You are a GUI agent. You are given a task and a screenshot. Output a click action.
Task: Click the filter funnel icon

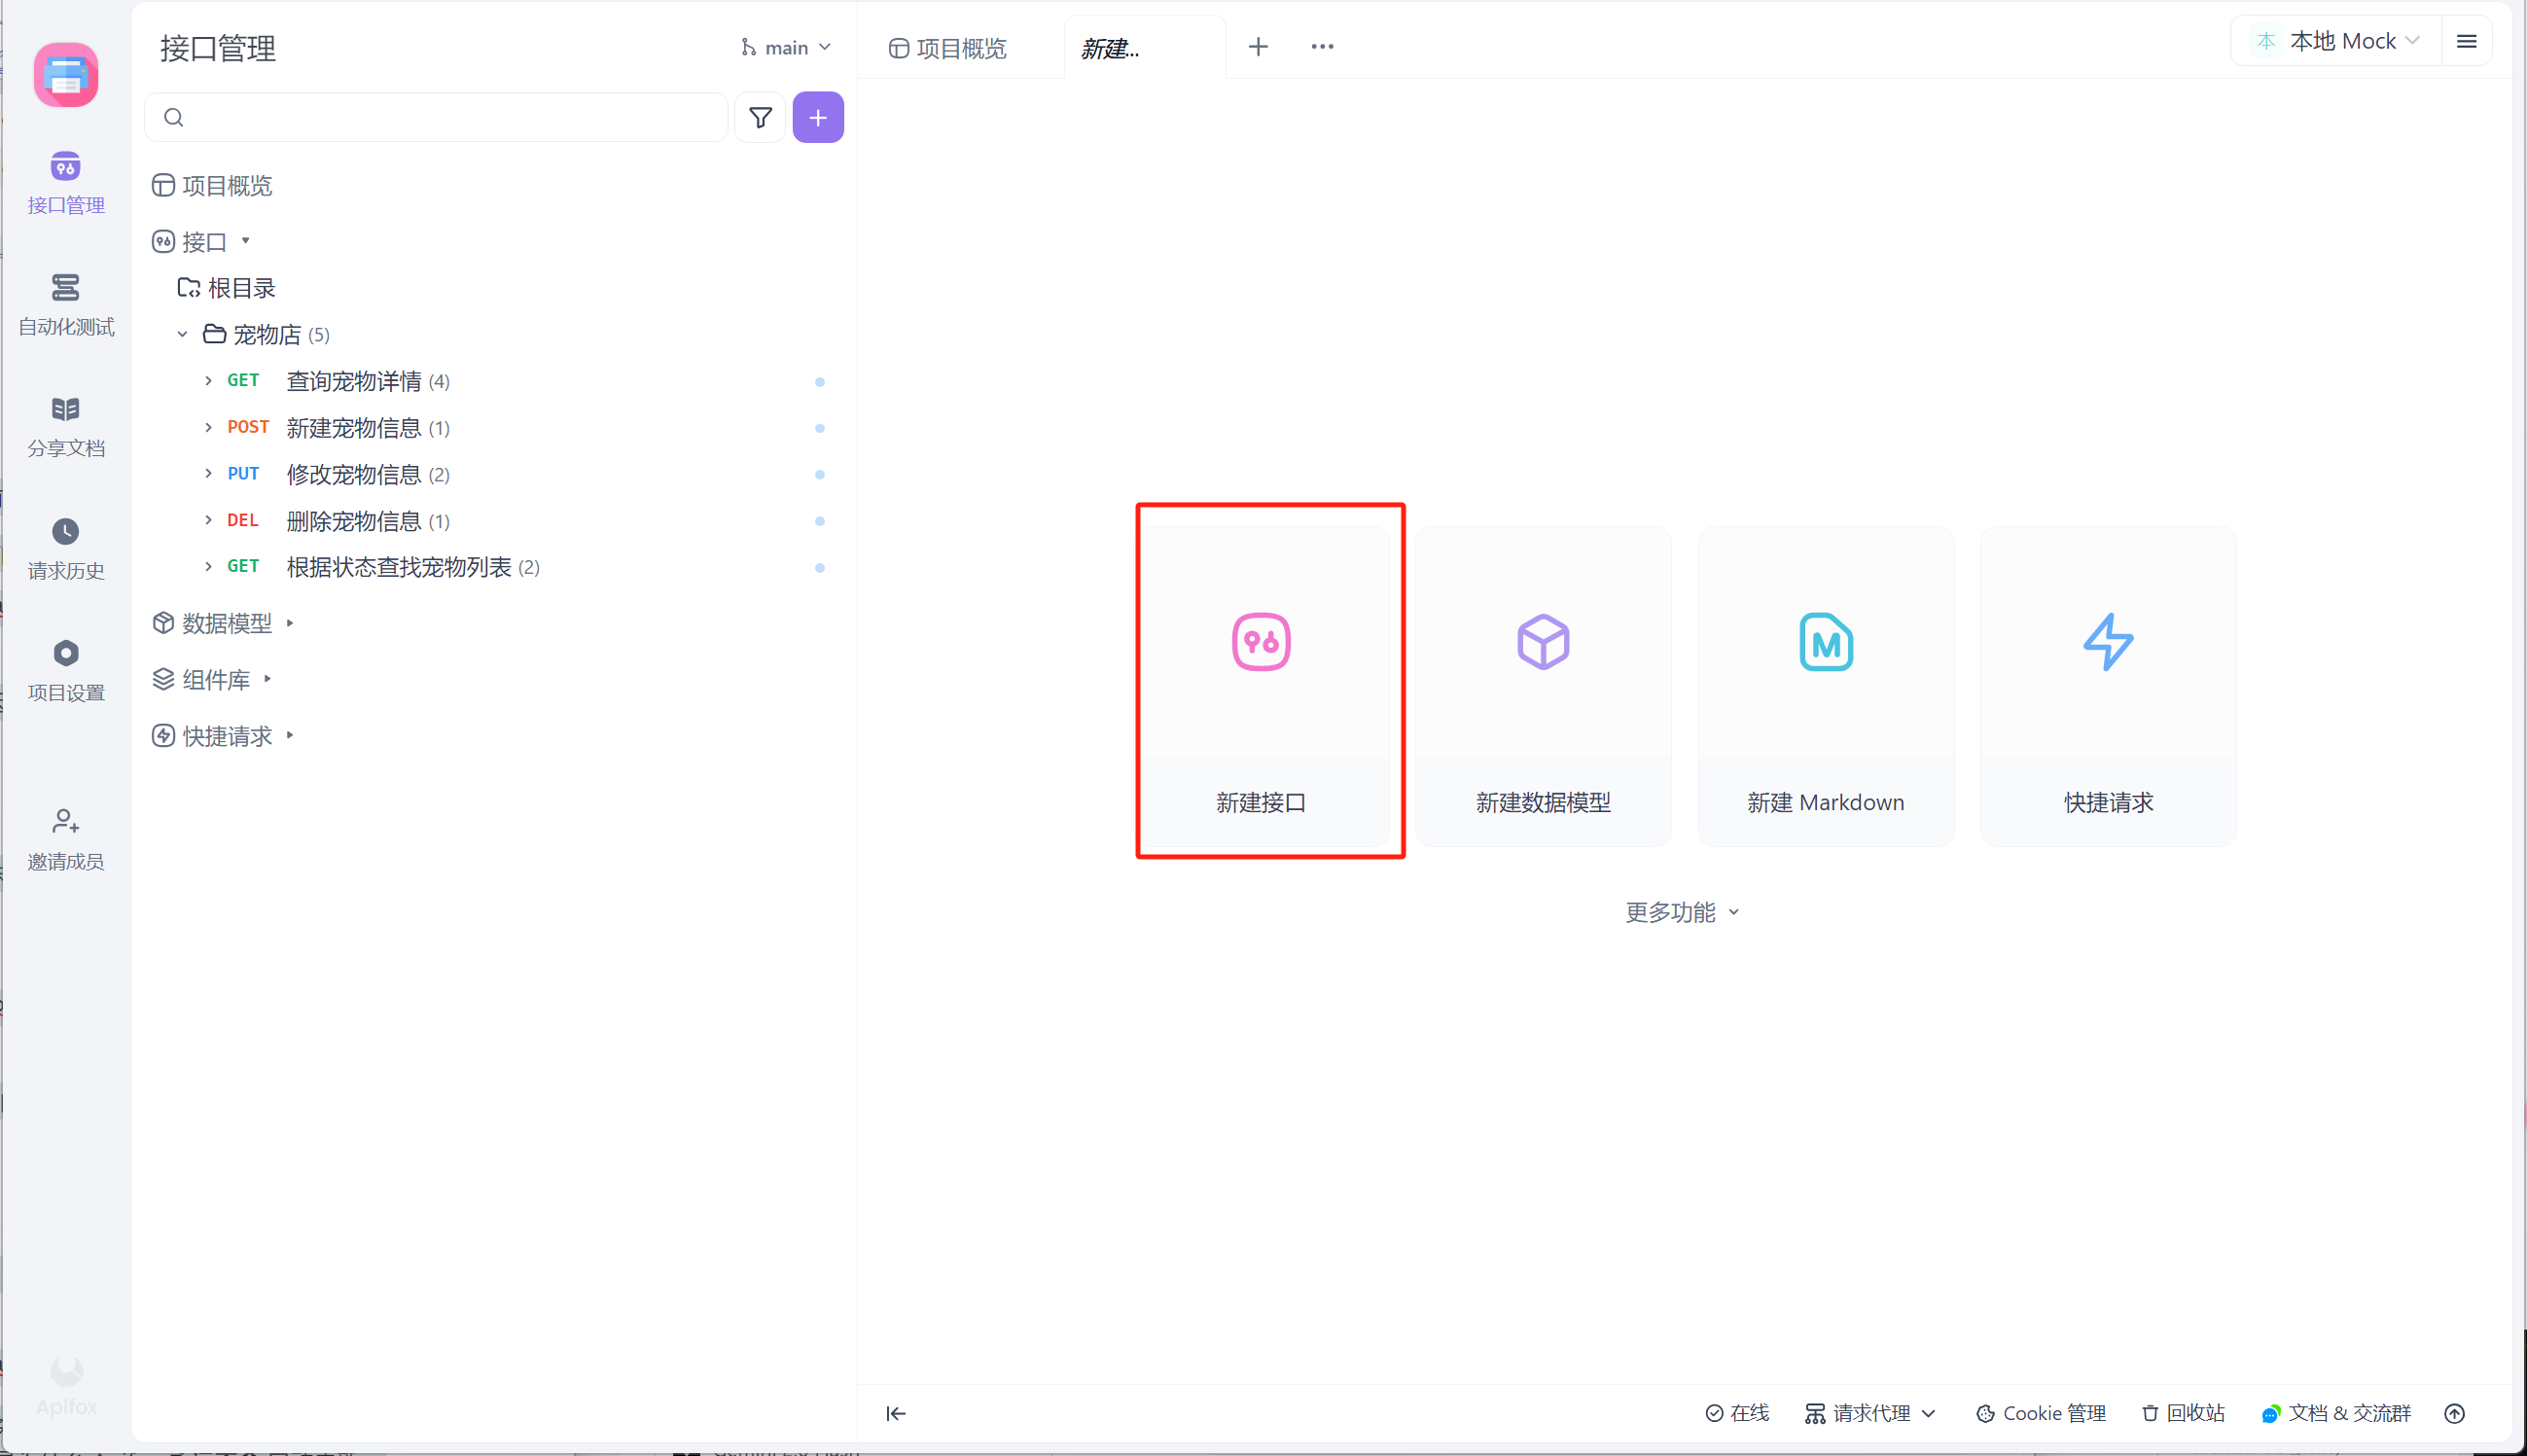click(x=760, y=118)
